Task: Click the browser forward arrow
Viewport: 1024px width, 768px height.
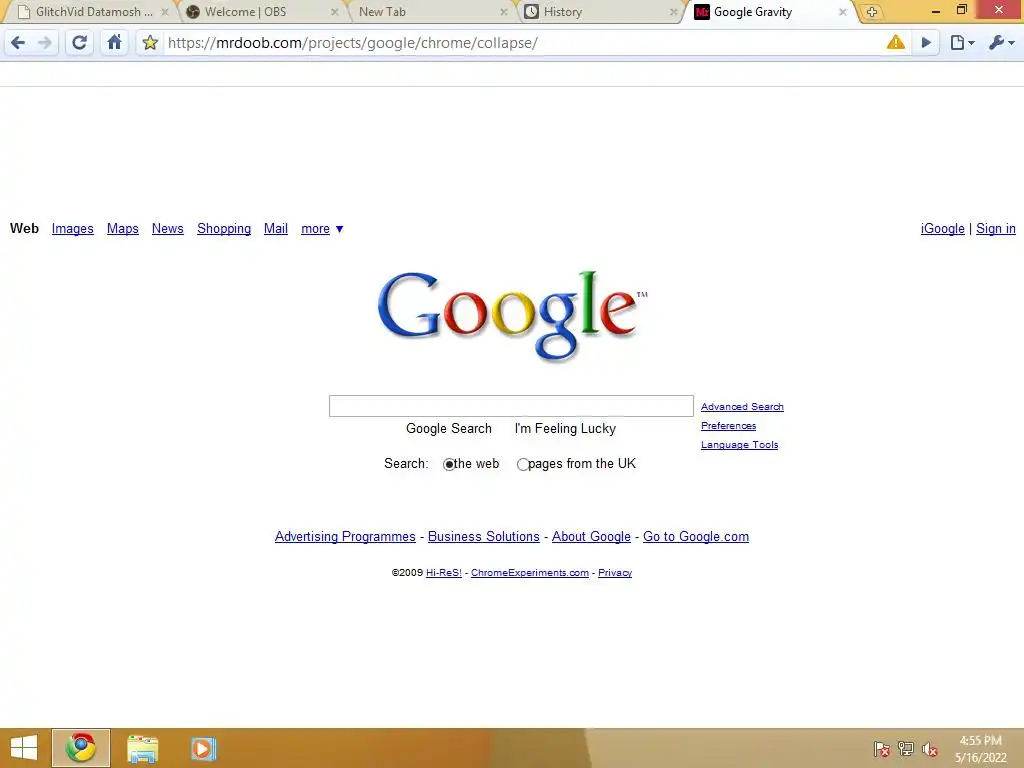Action: (x=44, y=43)
